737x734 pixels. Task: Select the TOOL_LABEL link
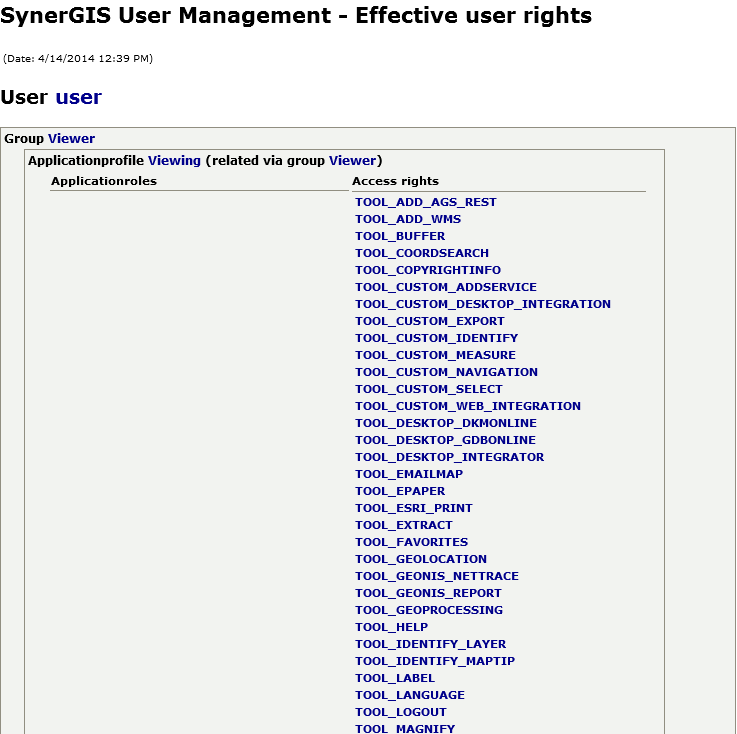(395, 678)
